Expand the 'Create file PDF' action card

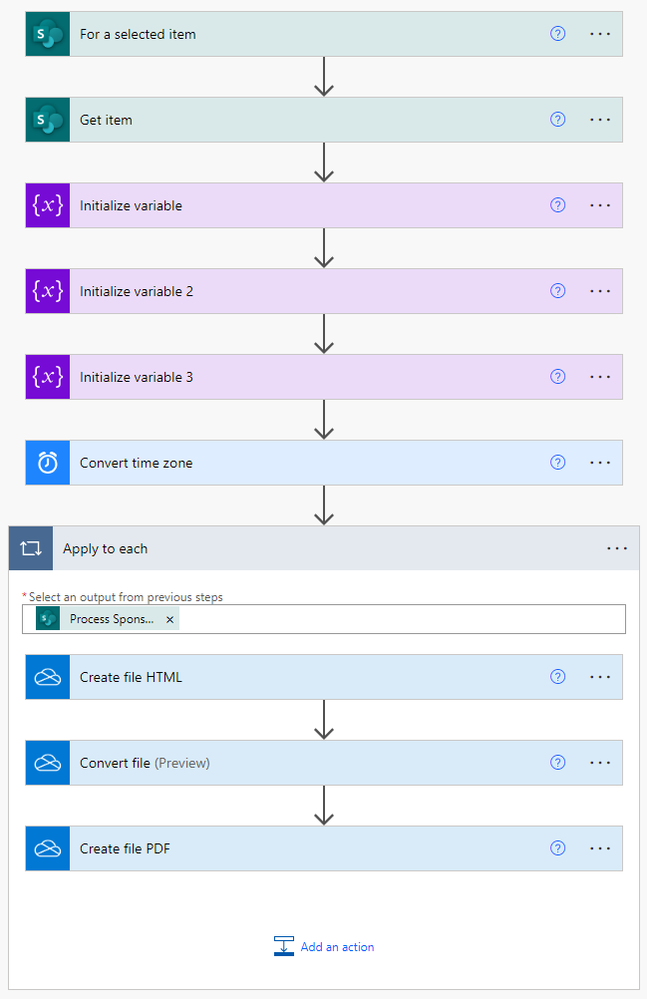point(300,849)
